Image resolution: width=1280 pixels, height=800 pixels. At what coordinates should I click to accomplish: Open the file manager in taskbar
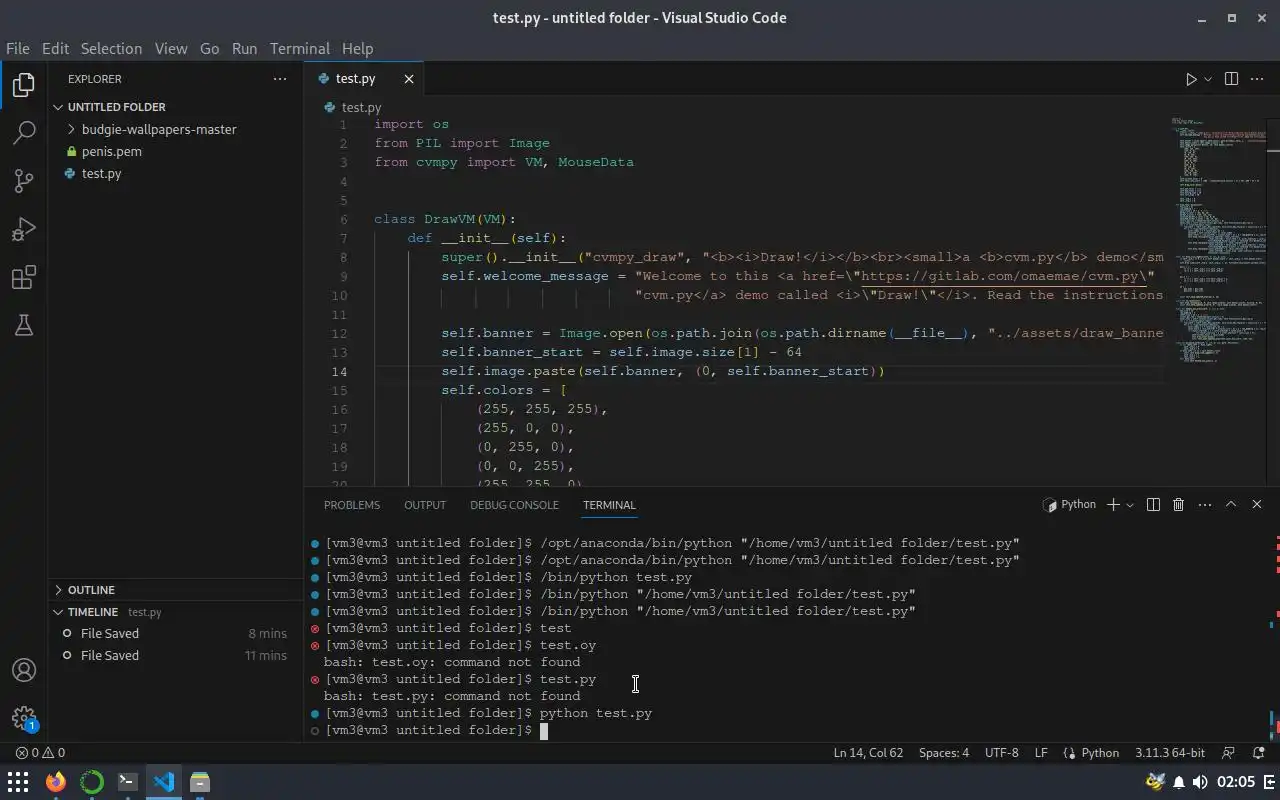[200, 782]
